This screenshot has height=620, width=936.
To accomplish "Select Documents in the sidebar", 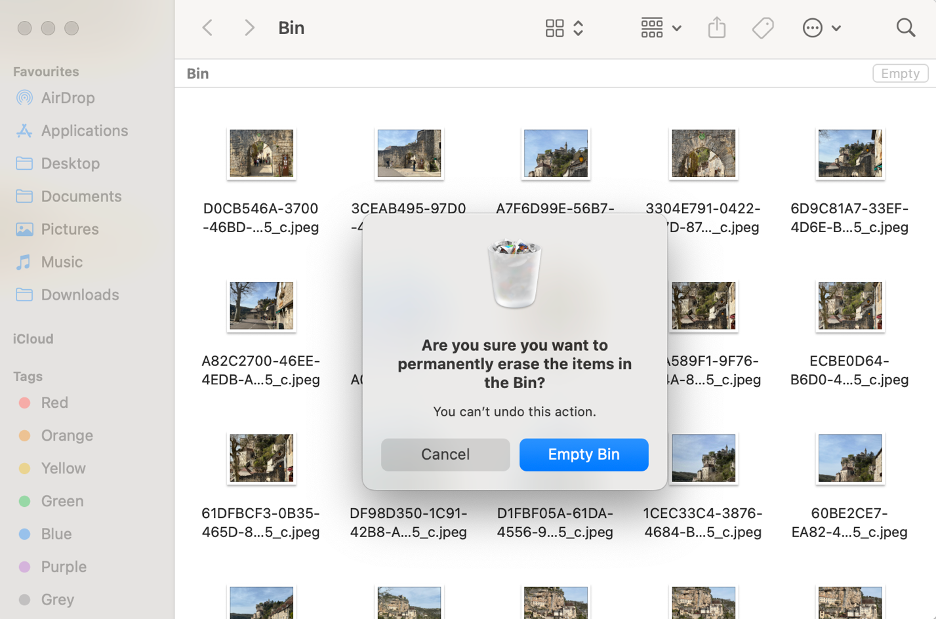I will tap(81, 196).
